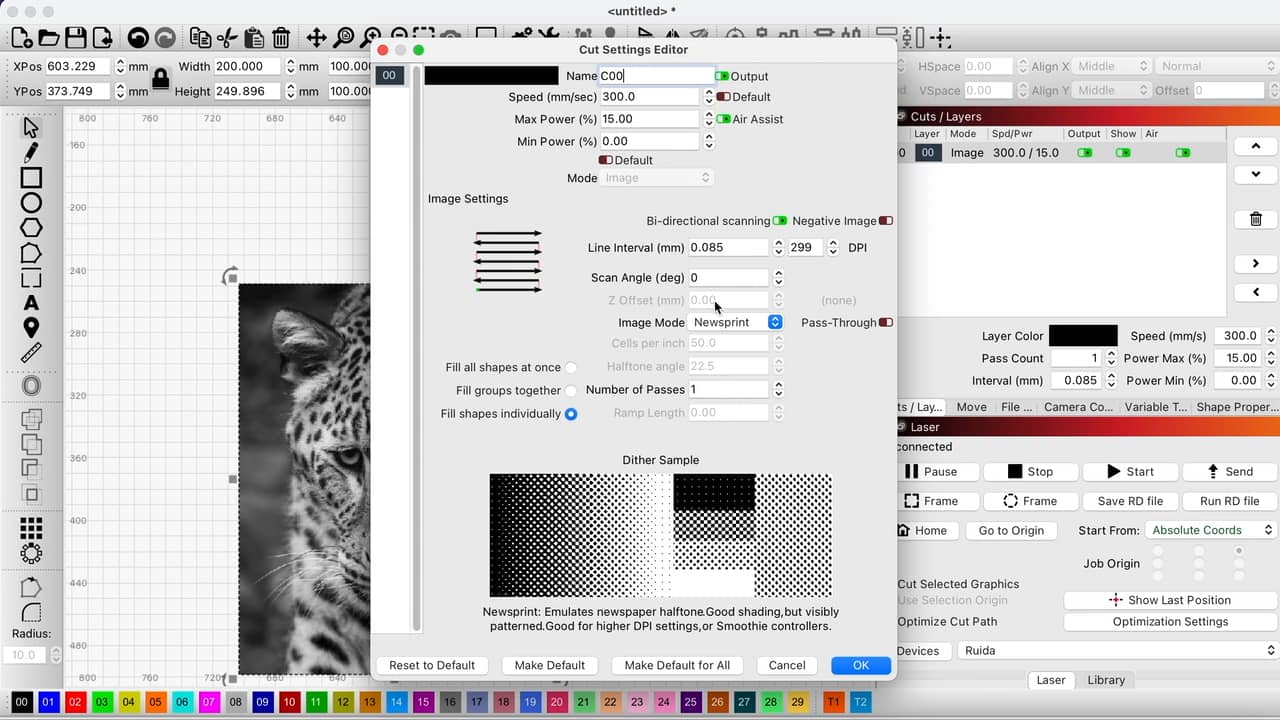
Task: Undo the last action
Action: point(138,38)
